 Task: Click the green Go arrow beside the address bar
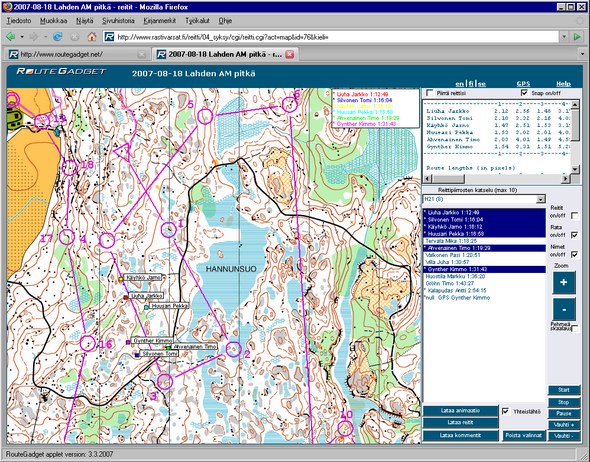(576, 37)
